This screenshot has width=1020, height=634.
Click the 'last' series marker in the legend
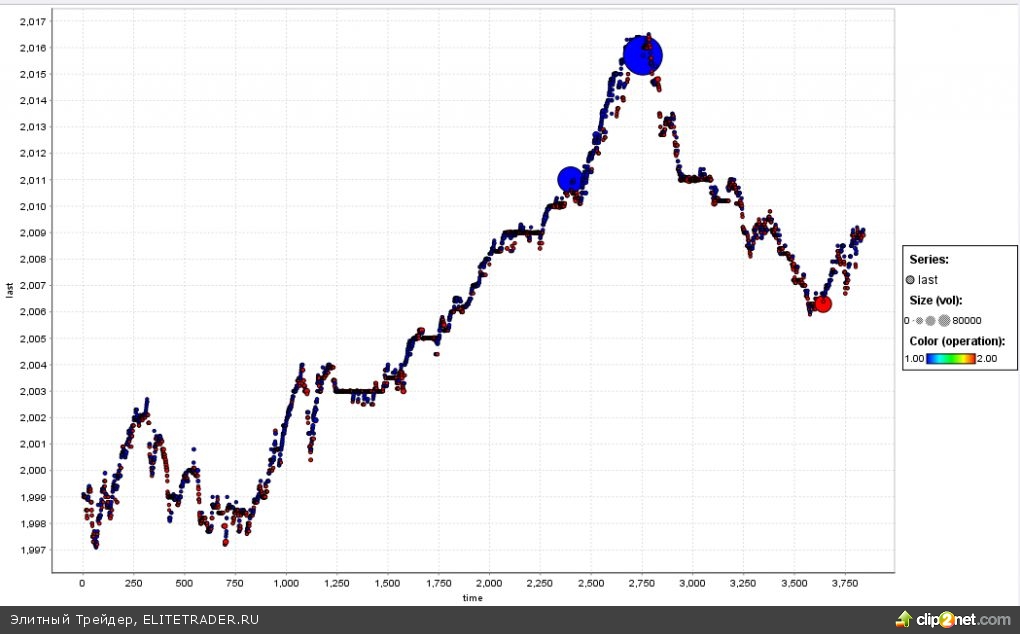click(910, 280)
